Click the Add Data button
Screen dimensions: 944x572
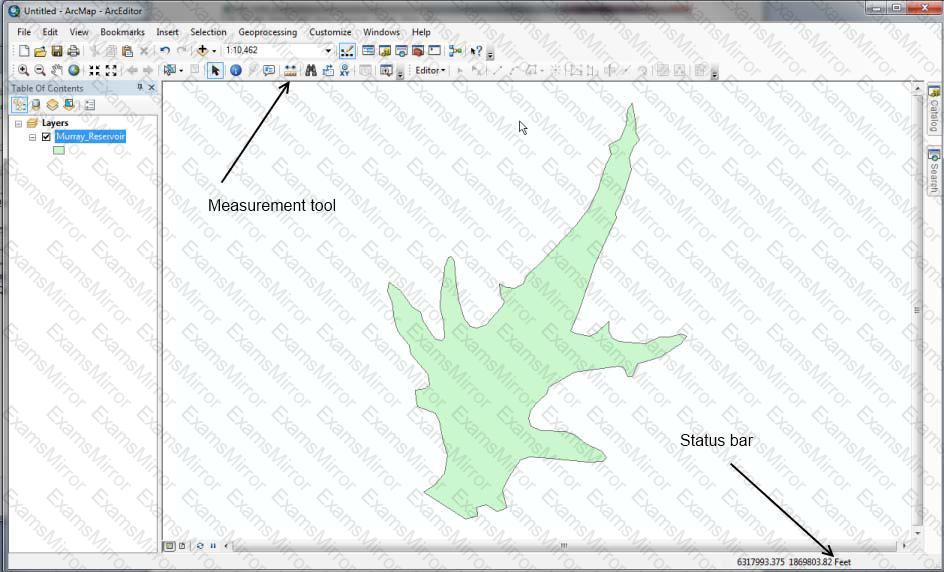tap(204, 51)
